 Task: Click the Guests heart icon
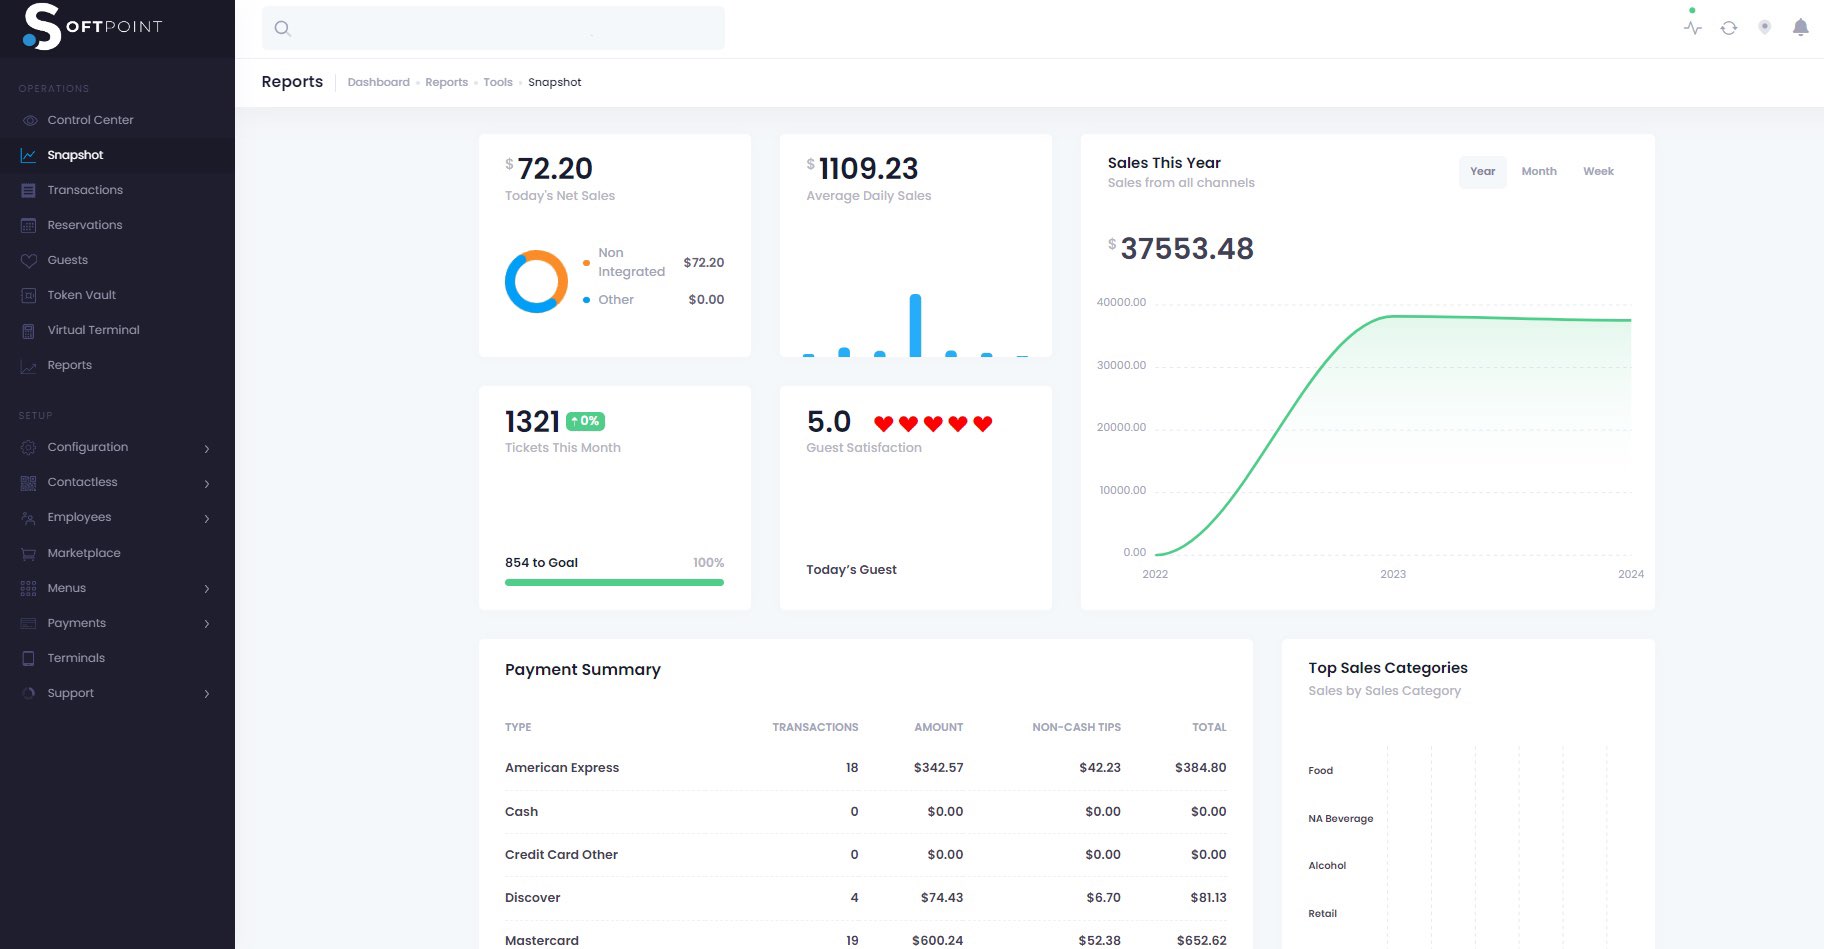tap(29, 260)
